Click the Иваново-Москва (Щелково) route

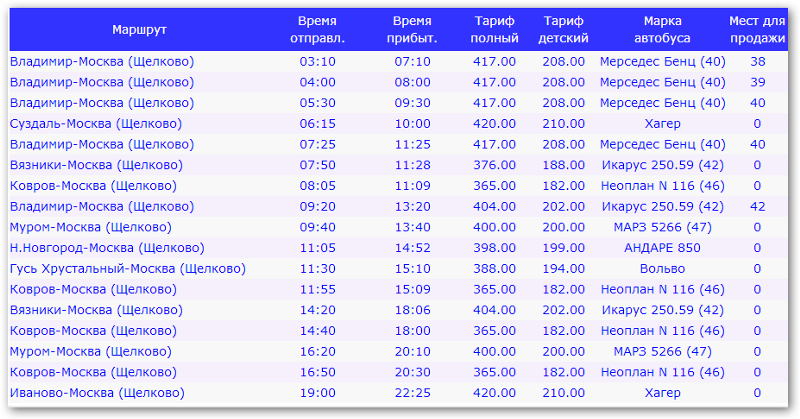pyautogui.click(x=97, y=393)
